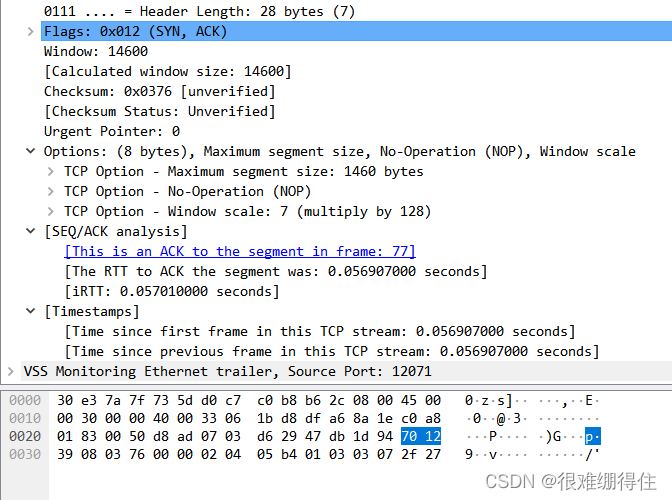
Task: Click hex offset 0010 in bytes pane
Action: 25,418
